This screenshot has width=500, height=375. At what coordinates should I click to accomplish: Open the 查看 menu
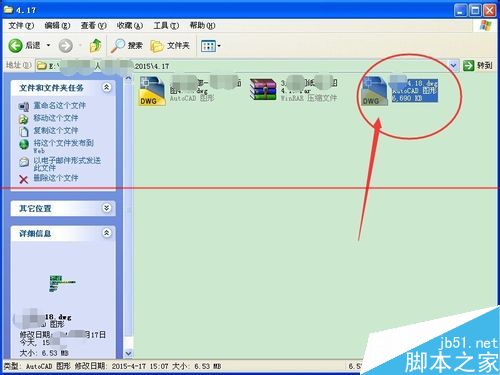[x=93, y=26]
